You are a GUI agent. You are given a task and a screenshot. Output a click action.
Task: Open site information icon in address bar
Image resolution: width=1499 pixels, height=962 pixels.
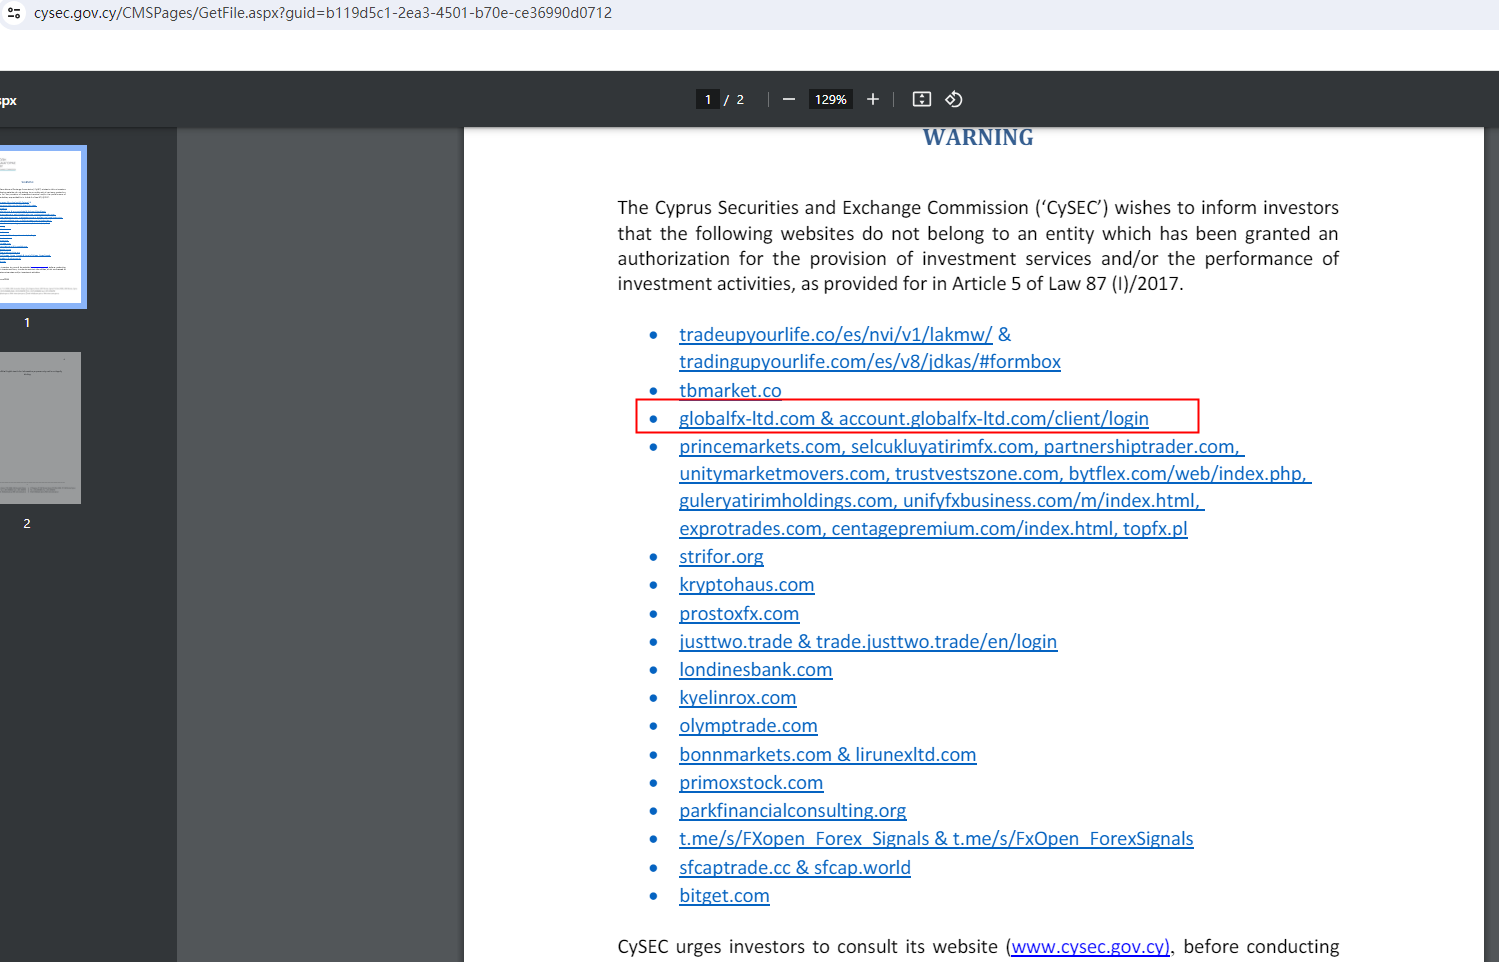point(14,13)
